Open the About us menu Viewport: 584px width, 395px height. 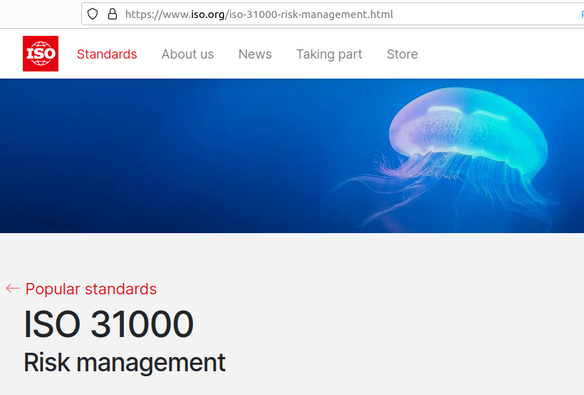[187, 54]
